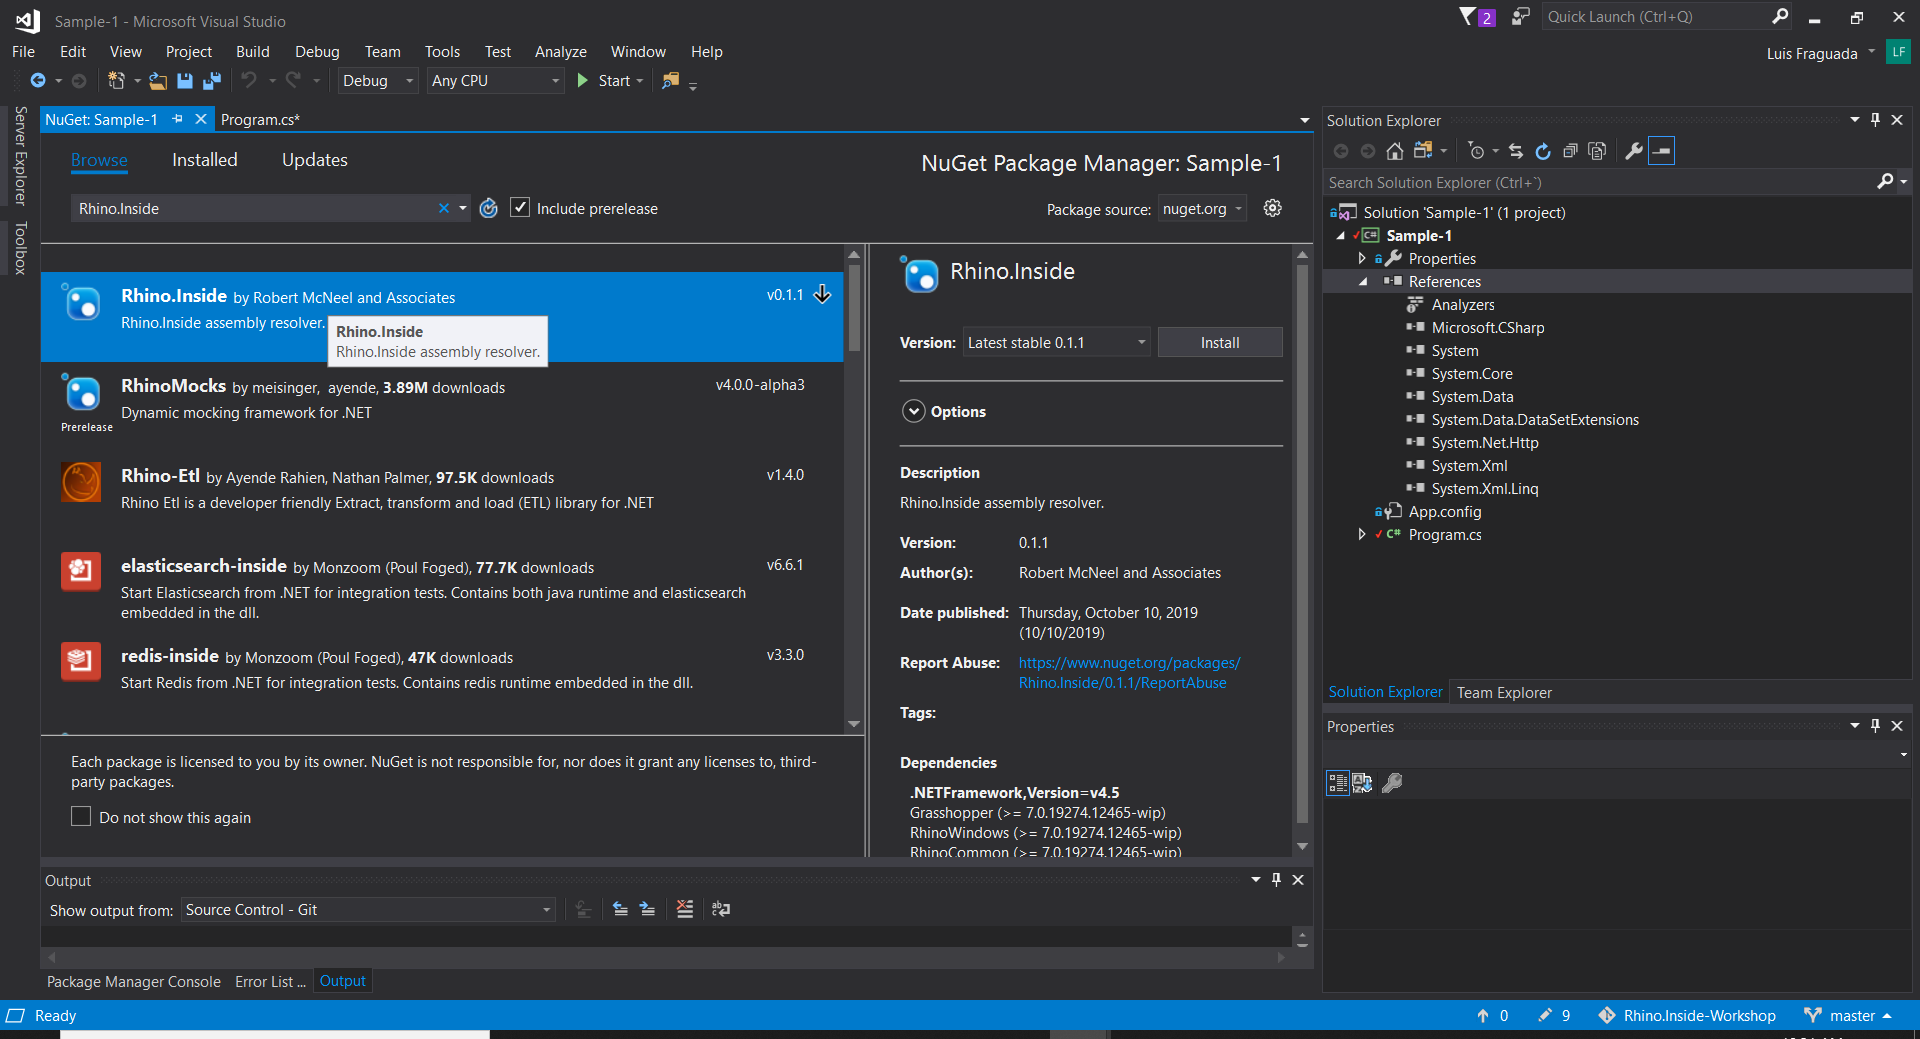This screenshot has height=1039, width=1920.
Task: Toggle auto hide pin on Solution Explorer
Action: click(1875, 120)
